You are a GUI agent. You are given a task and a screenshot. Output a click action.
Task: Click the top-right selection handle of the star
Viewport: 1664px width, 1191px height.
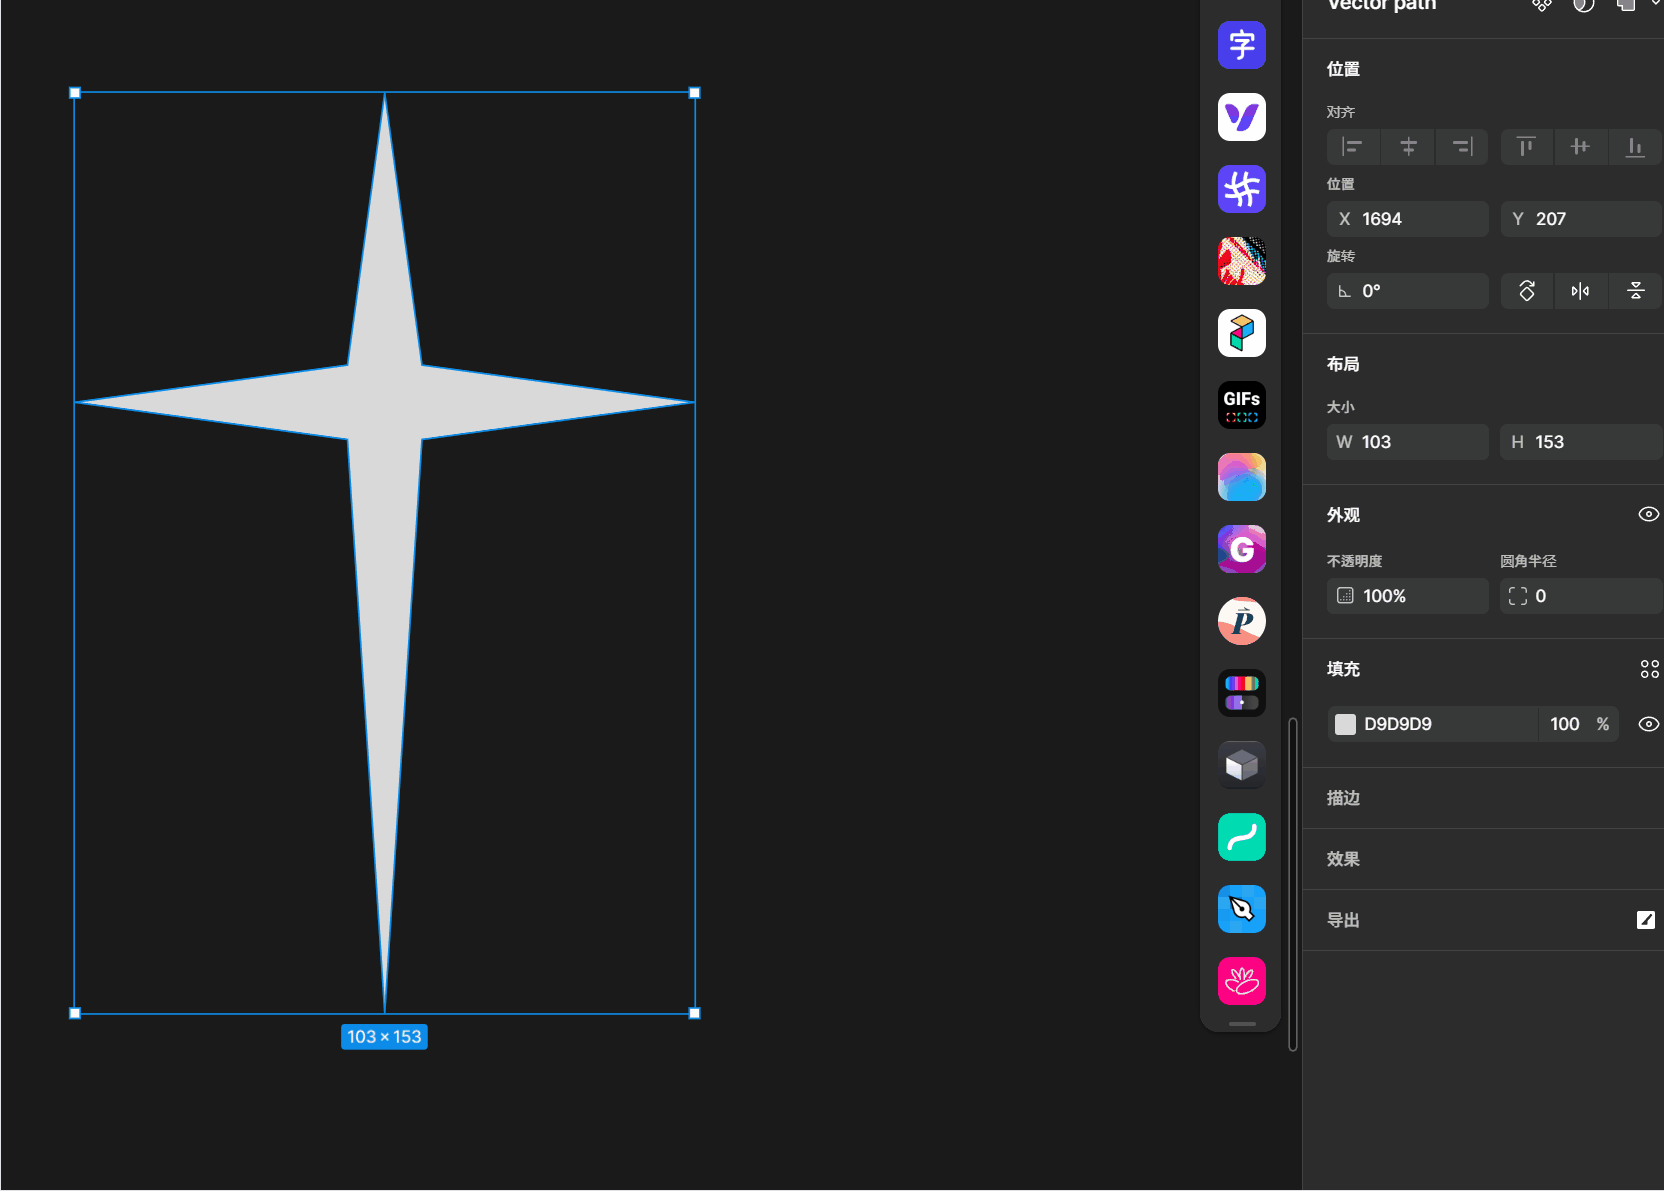coord(695,93)
